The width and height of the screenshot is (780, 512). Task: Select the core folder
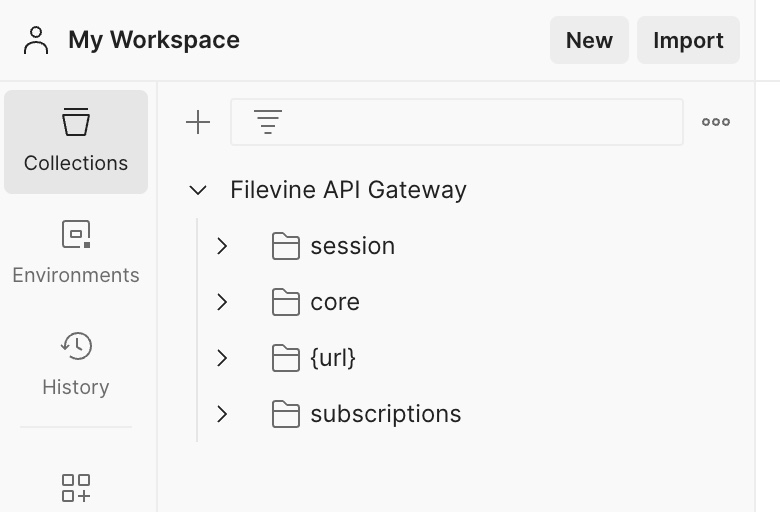click(x=335, y=302)
